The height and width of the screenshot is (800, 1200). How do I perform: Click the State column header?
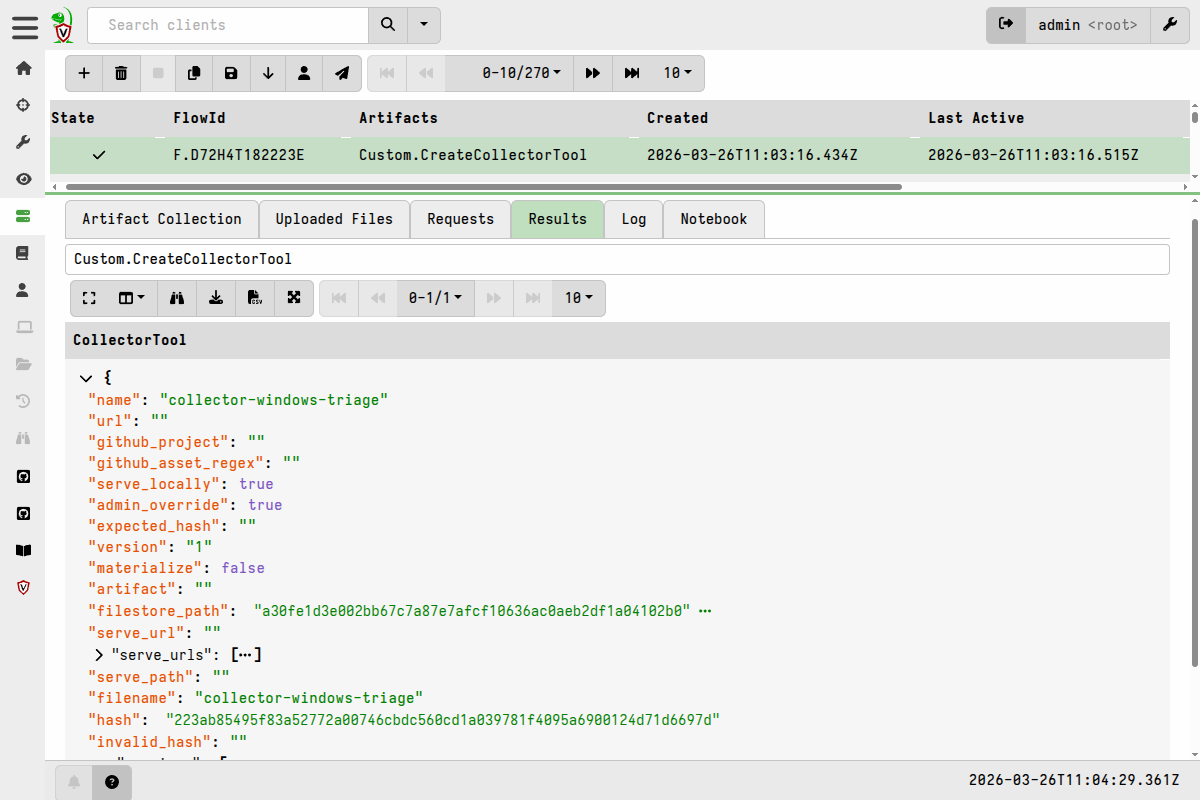pos(73,118)
